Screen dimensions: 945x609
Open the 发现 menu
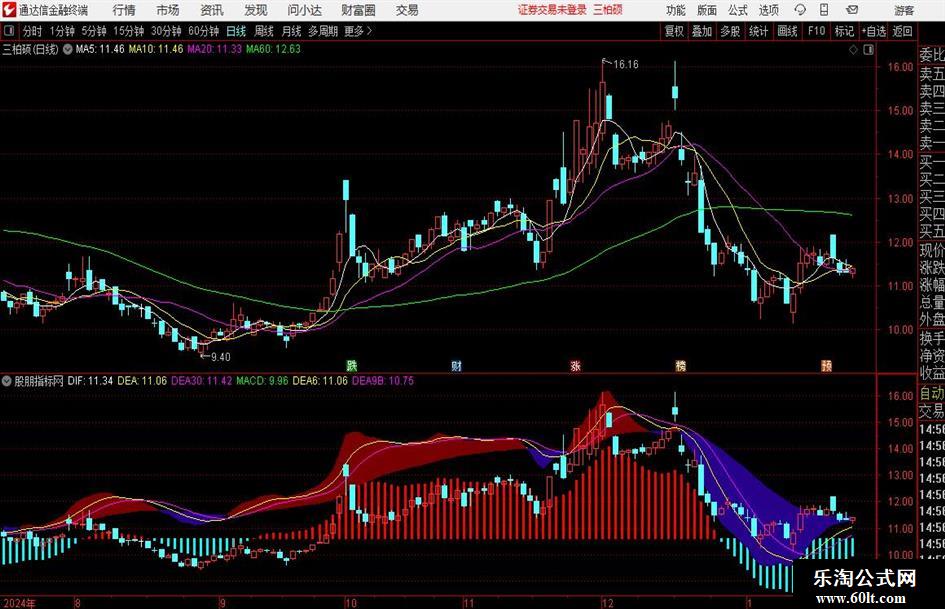click(x=256, y=10)
